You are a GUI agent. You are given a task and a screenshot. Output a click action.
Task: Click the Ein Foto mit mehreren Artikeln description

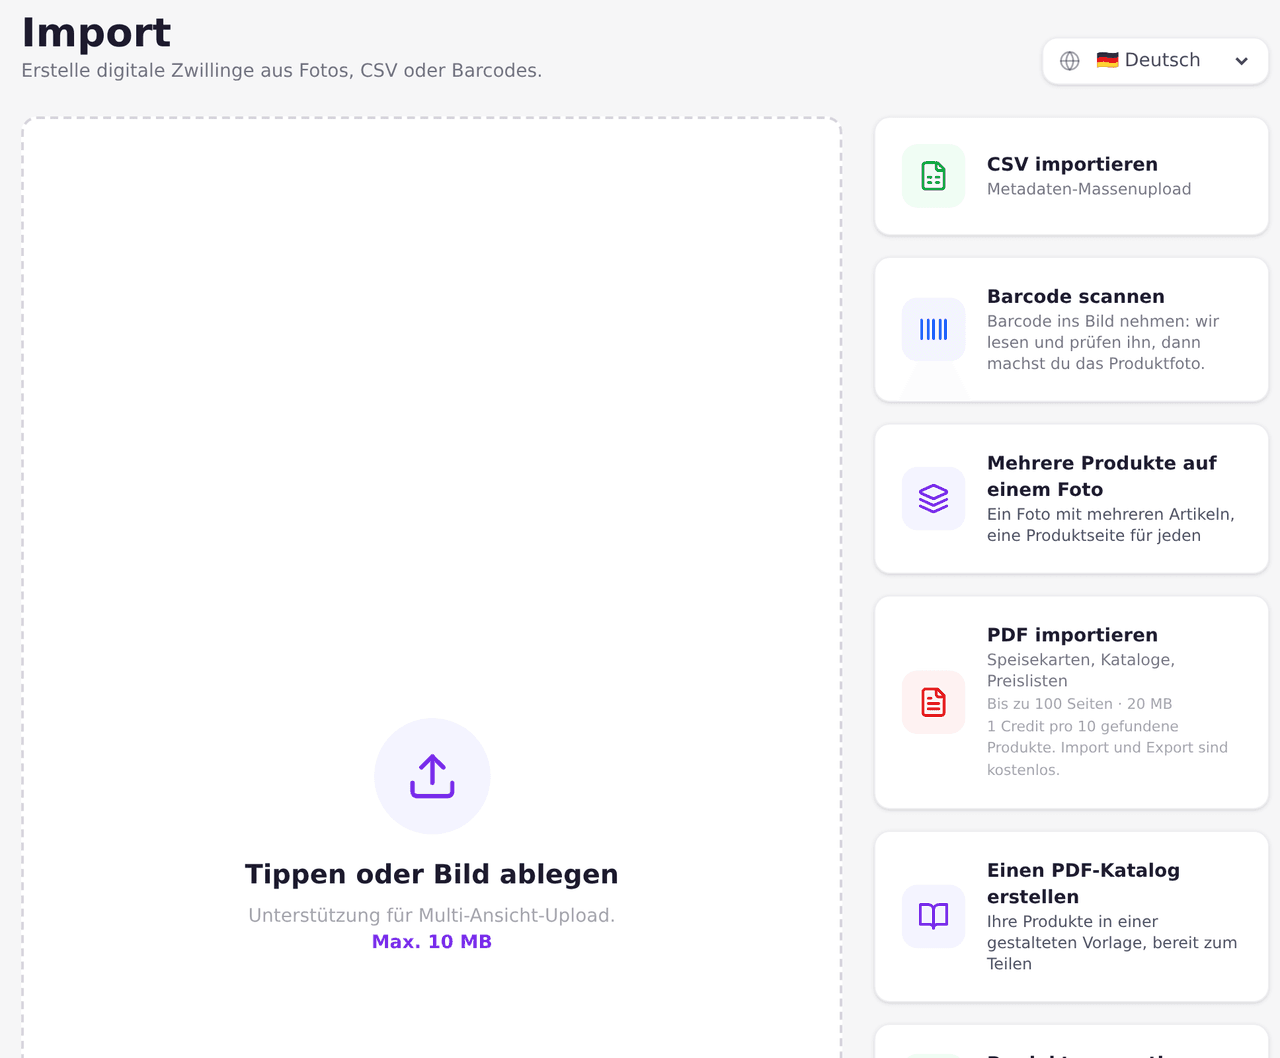pyautogui.click(x=1111, y=525)
